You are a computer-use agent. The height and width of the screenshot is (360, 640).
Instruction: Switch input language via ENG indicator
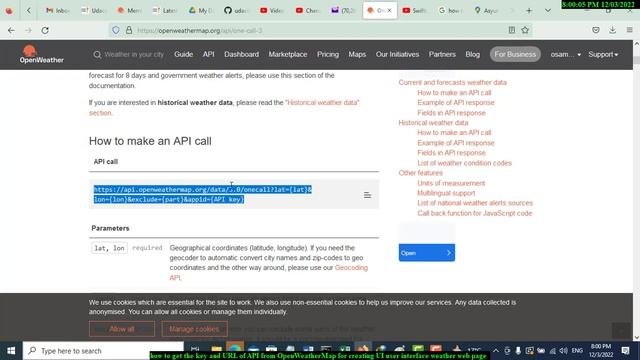[x=577, y=351]
